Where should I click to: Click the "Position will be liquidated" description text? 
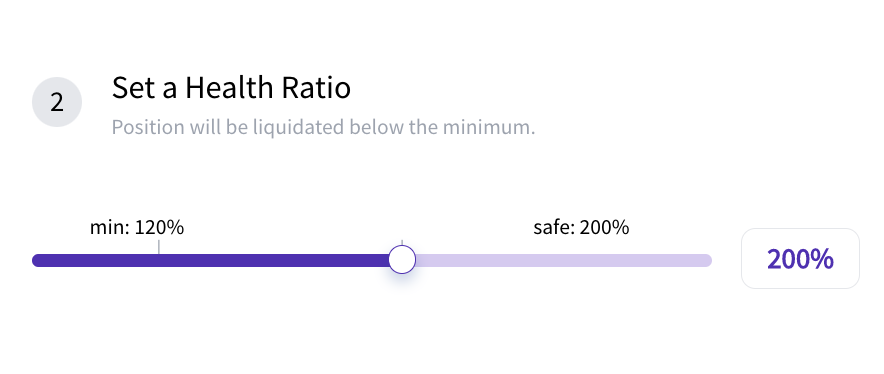click(323, 127)
